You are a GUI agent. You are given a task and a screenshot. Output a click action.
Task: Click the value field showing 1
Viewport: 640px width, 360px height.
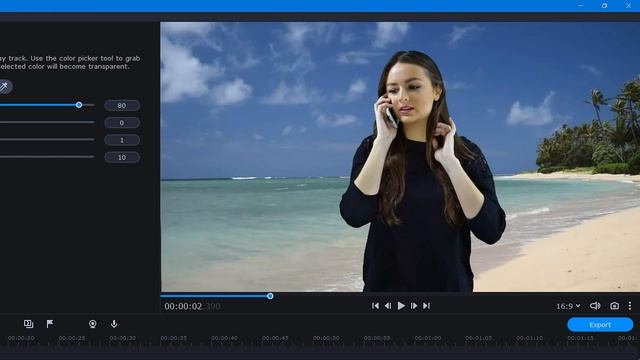(122, 140)
